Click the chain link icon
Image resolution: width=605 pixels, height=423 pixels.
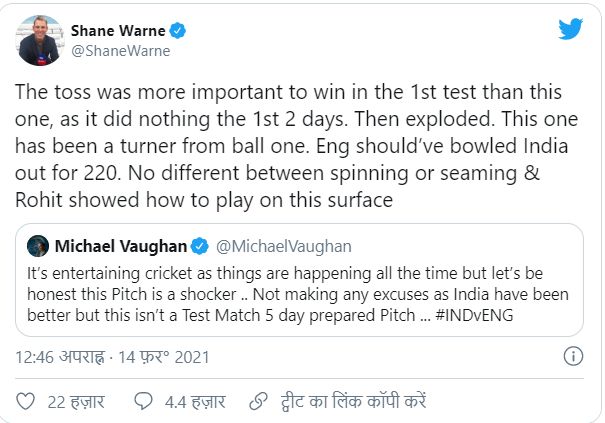click(x=259, y=400)
